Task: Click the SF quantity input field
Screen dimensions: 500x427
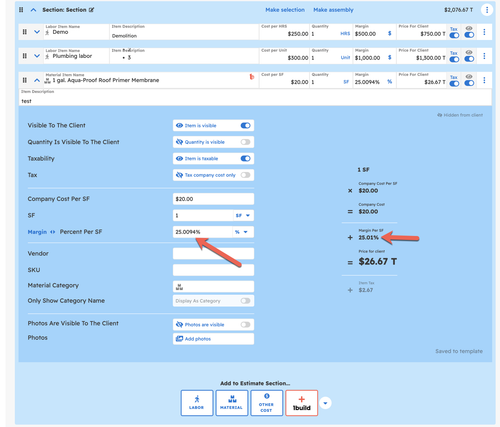Action: click(x=203, y=215)
